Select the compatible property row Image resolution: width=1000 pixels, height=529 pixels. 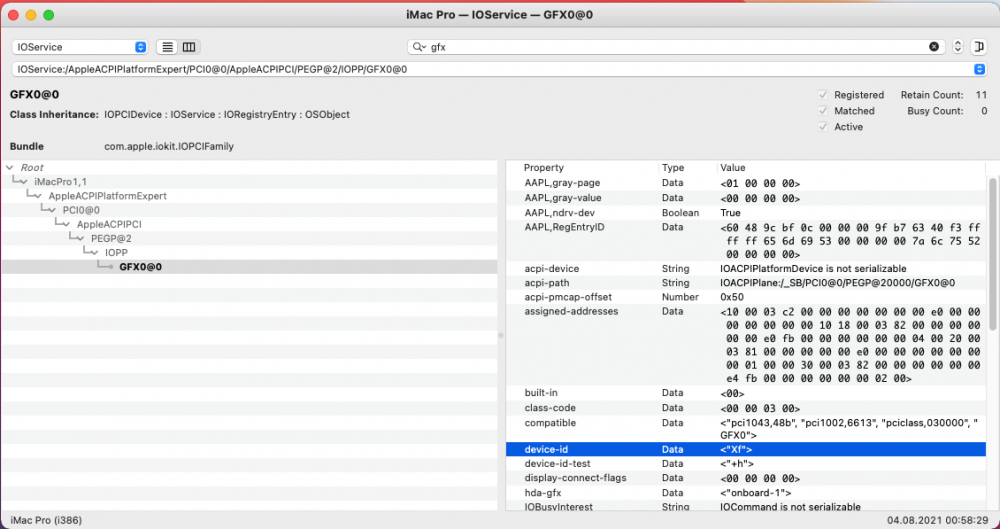[x=746, y=429]
